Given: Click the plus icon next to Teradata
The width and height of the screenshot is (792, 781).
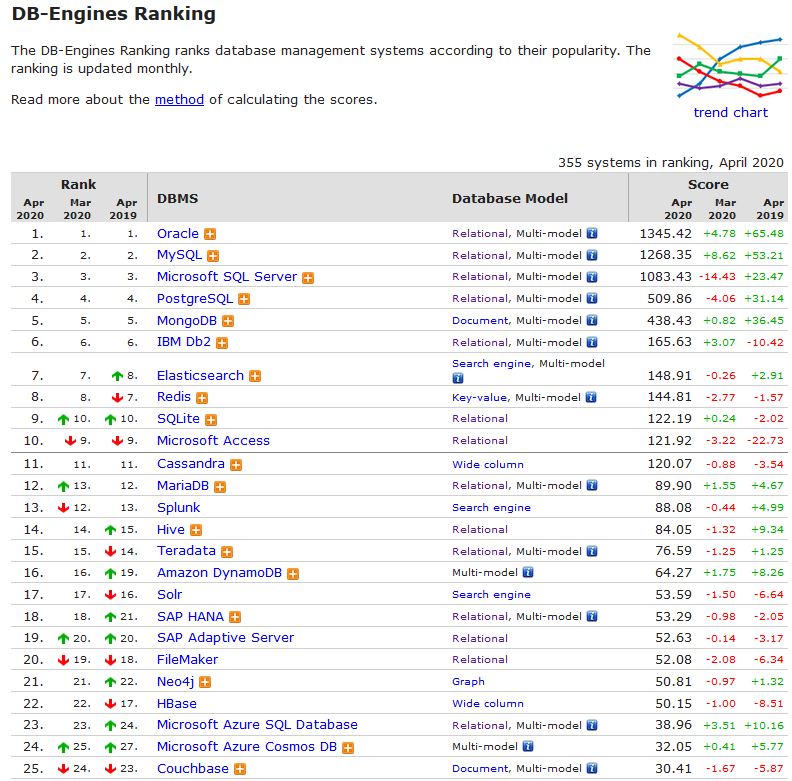Looking at the screenshot, I should [x=227, y=552].
